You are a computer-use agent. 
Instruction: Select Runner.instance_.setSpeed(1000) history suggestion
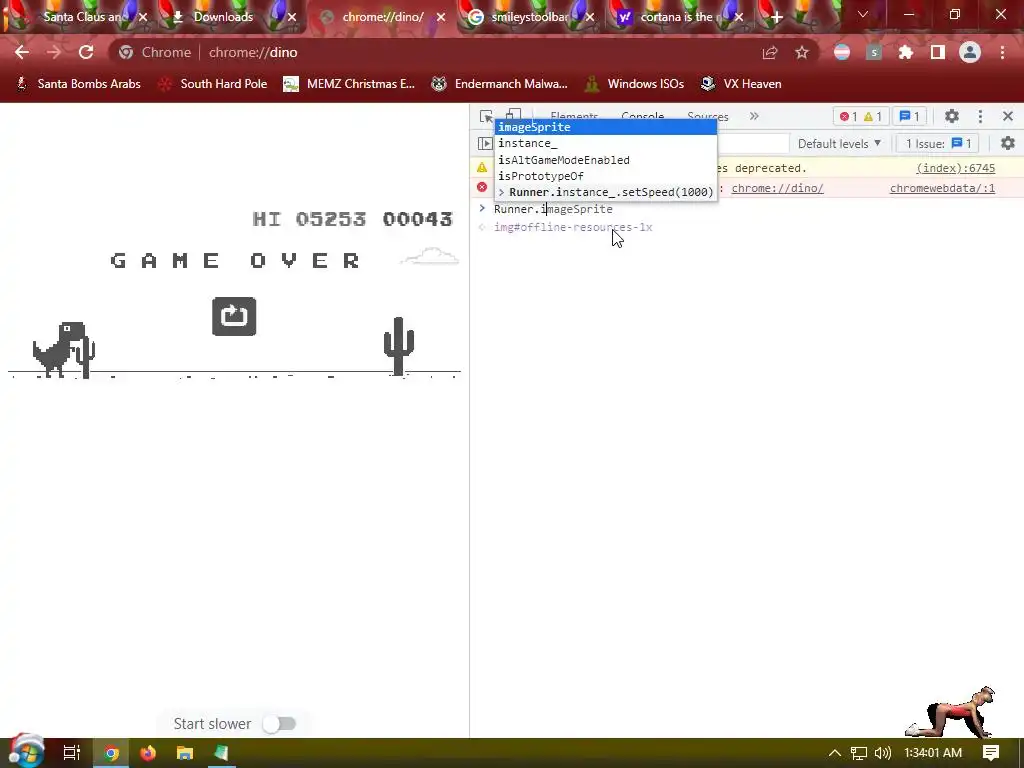pos(605,192)
